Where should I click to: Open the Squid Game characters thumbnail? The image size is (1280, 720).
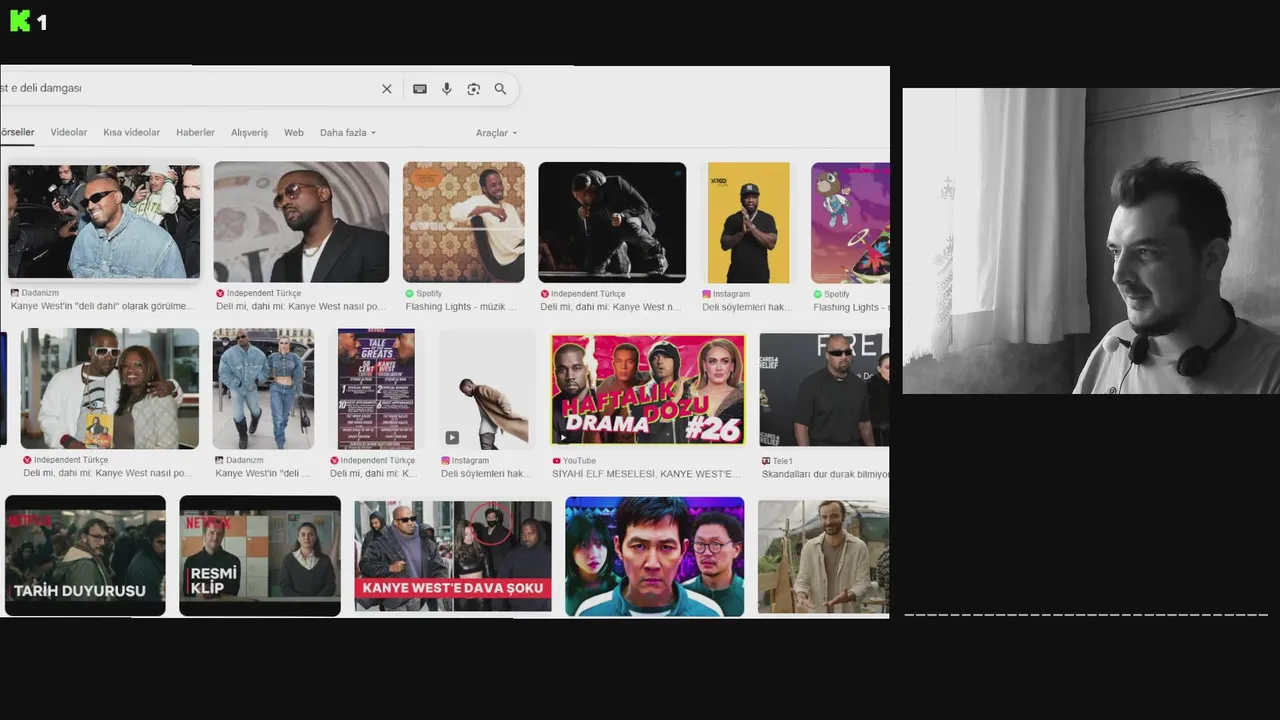(x=655, y=556)
